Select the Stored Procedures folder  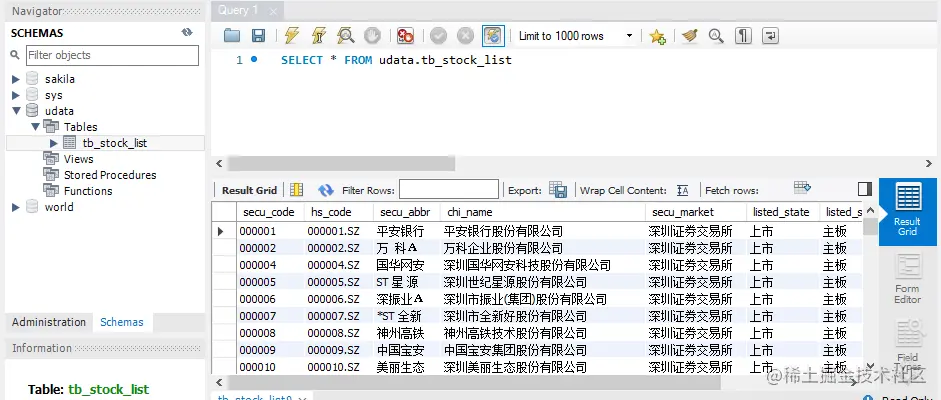(110, 175)
